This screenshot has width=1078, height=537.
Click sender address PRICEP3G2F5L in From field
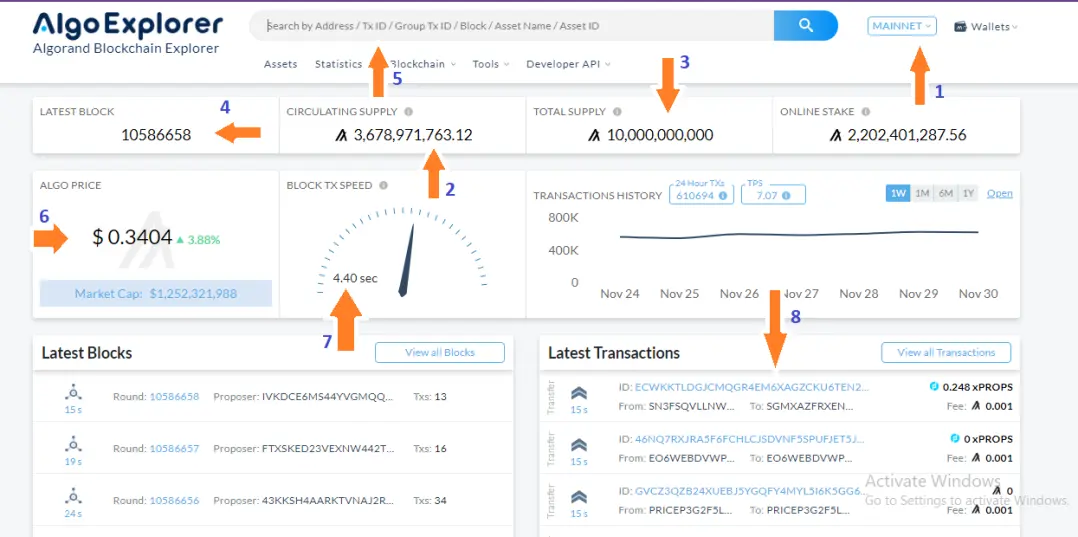692,510
